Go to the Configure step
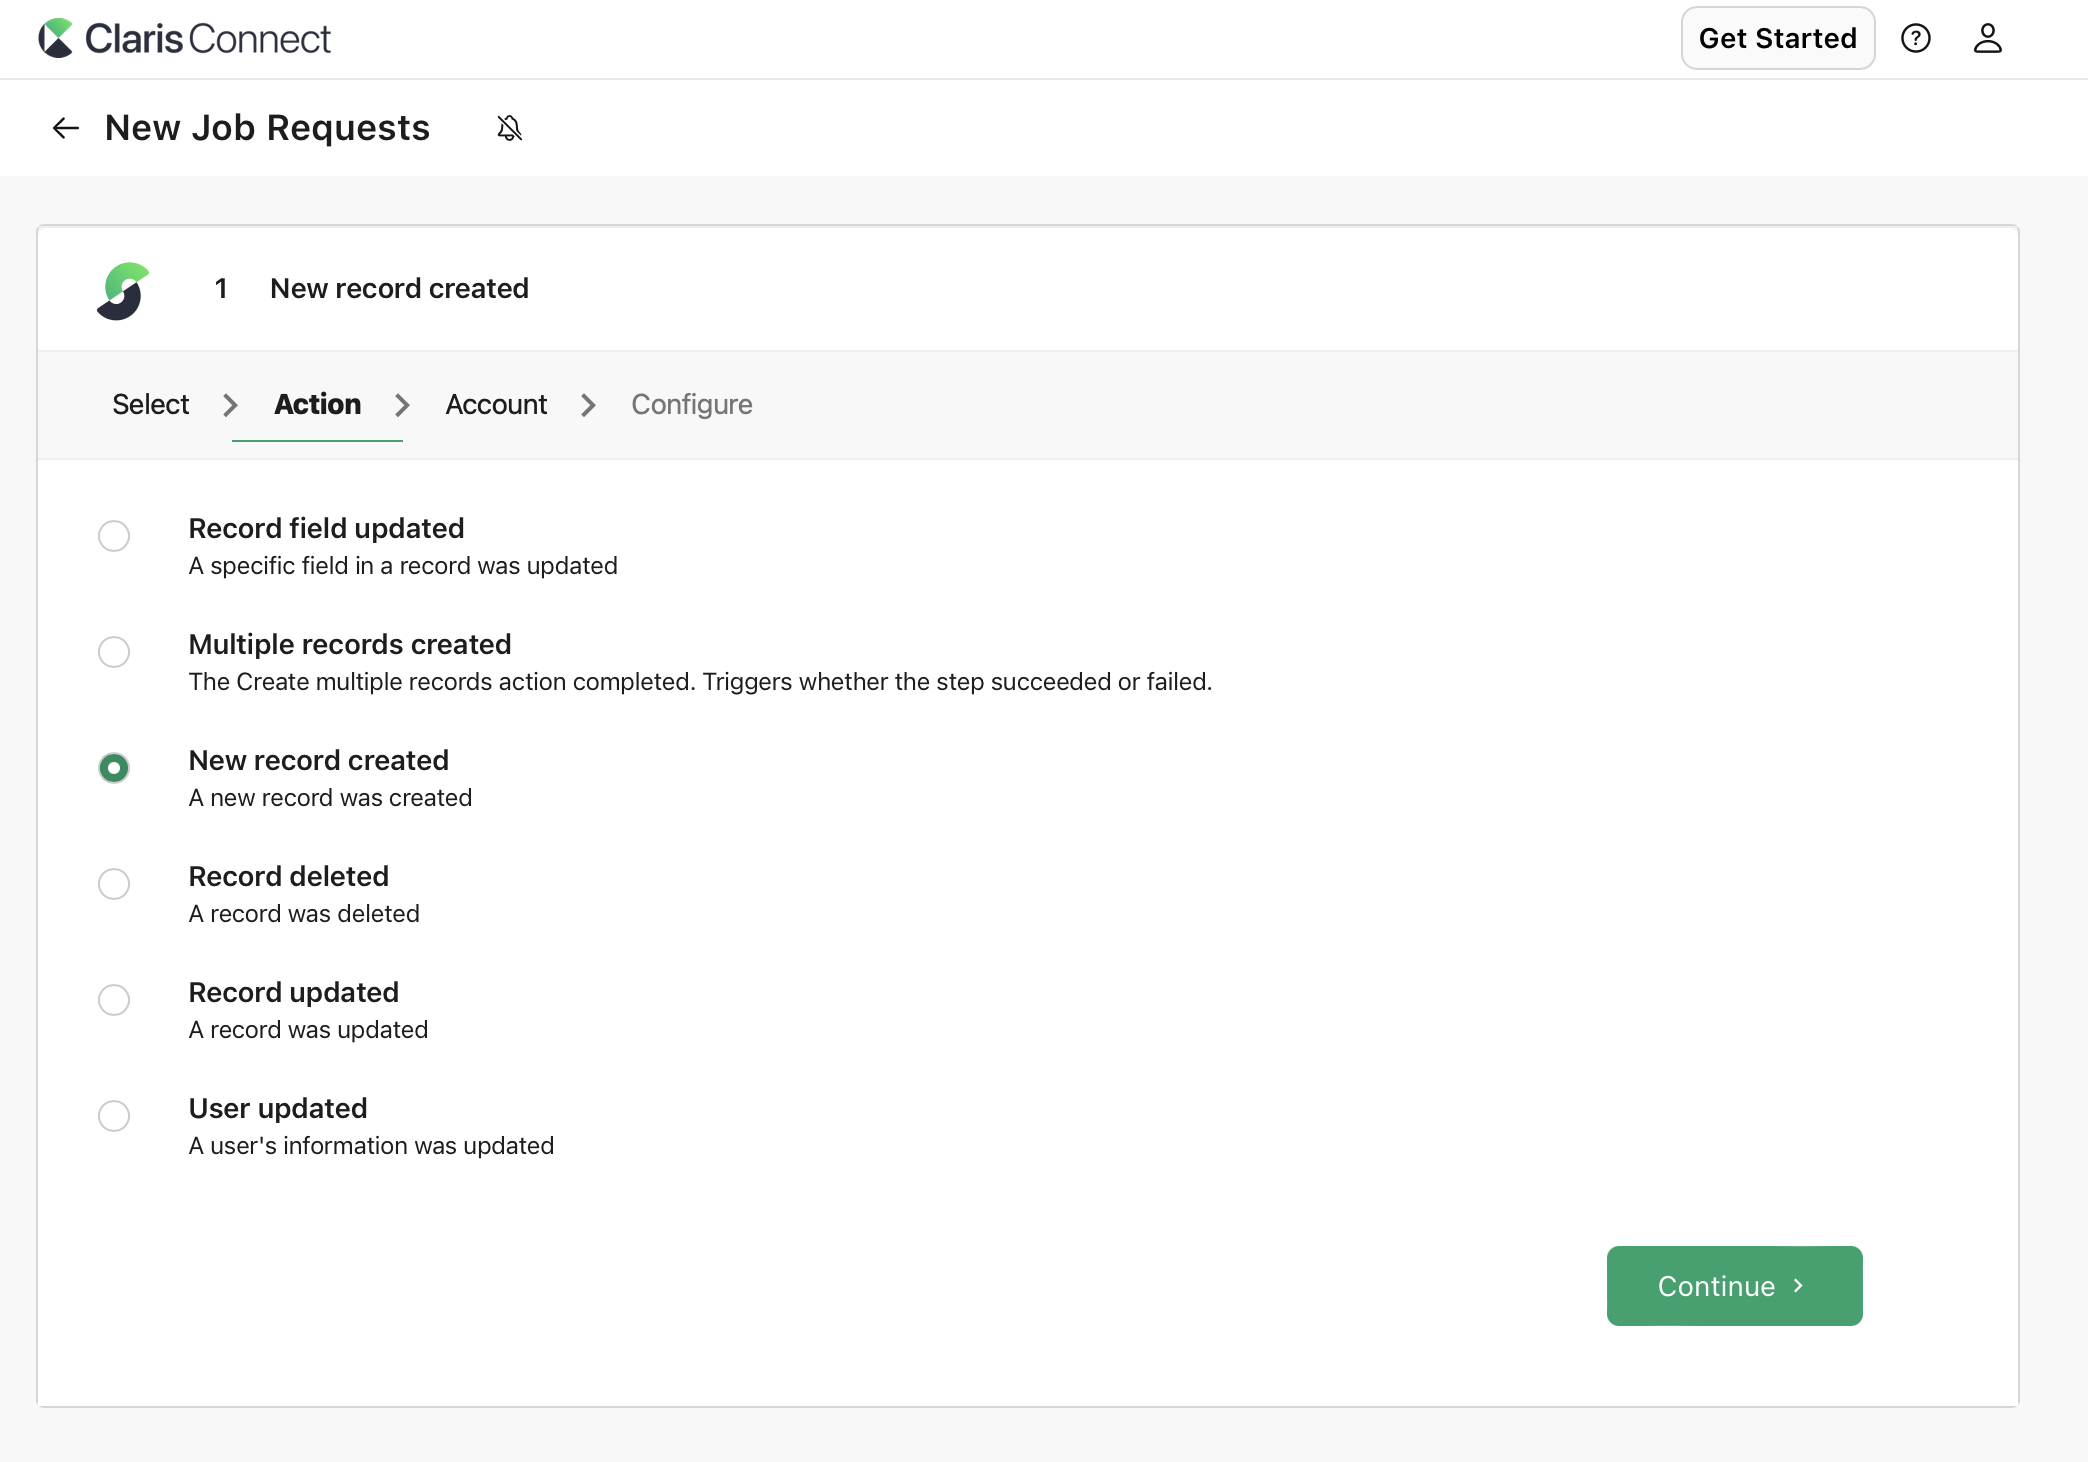This screenshot has height=1462, width=2088. click(x=691, y=404)
